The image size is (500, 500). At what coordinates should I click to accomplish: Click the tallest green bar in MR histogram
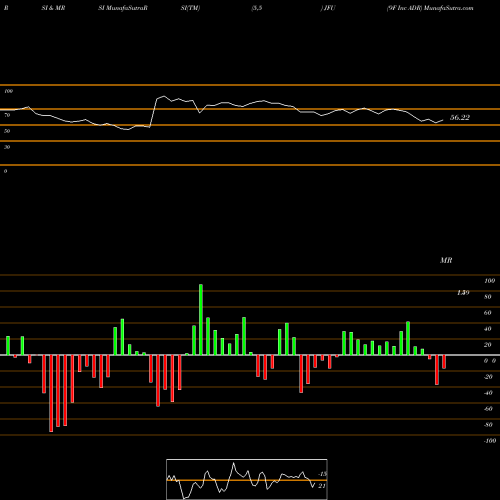[201, 320]
